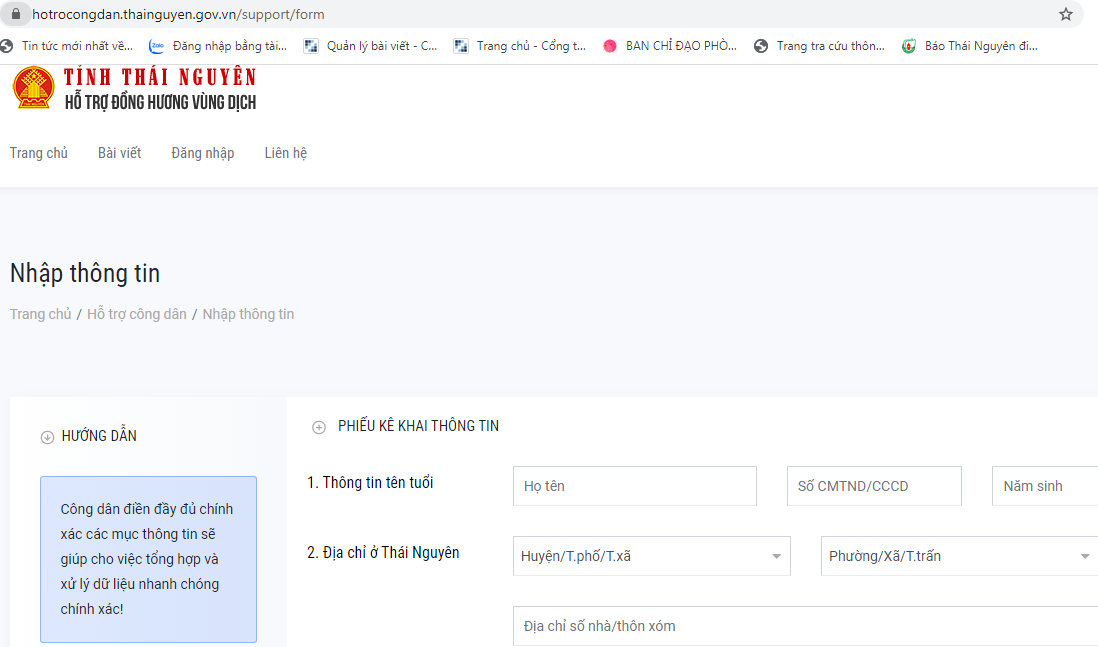
Task: Click the lock icon beside the URL
Action: (x=15, y=15)
